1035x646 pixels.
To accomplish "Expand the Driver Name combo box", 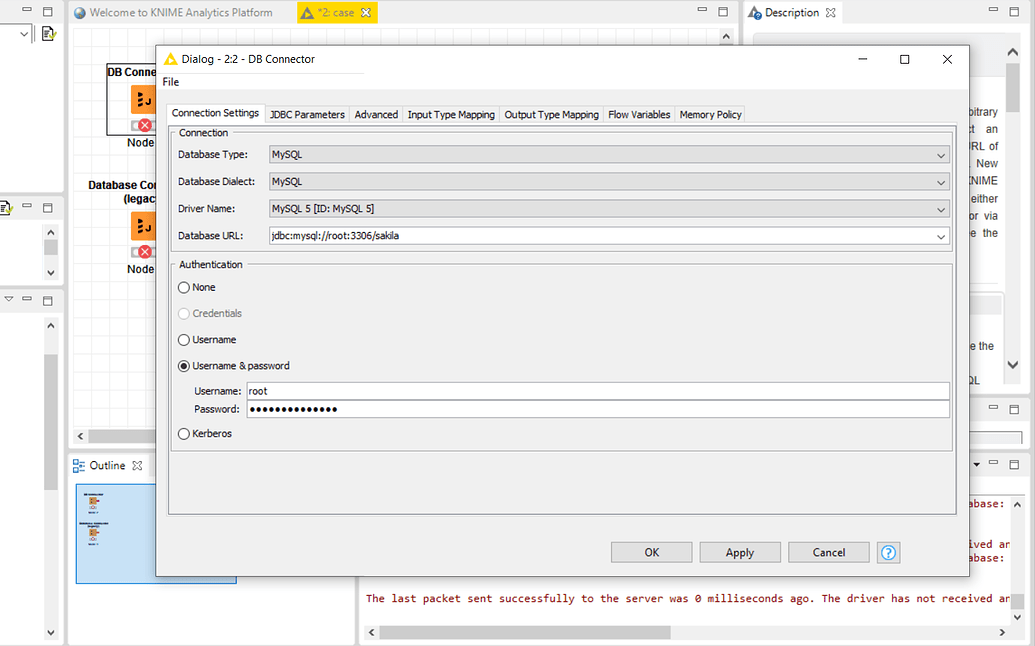I will (940, 208).
